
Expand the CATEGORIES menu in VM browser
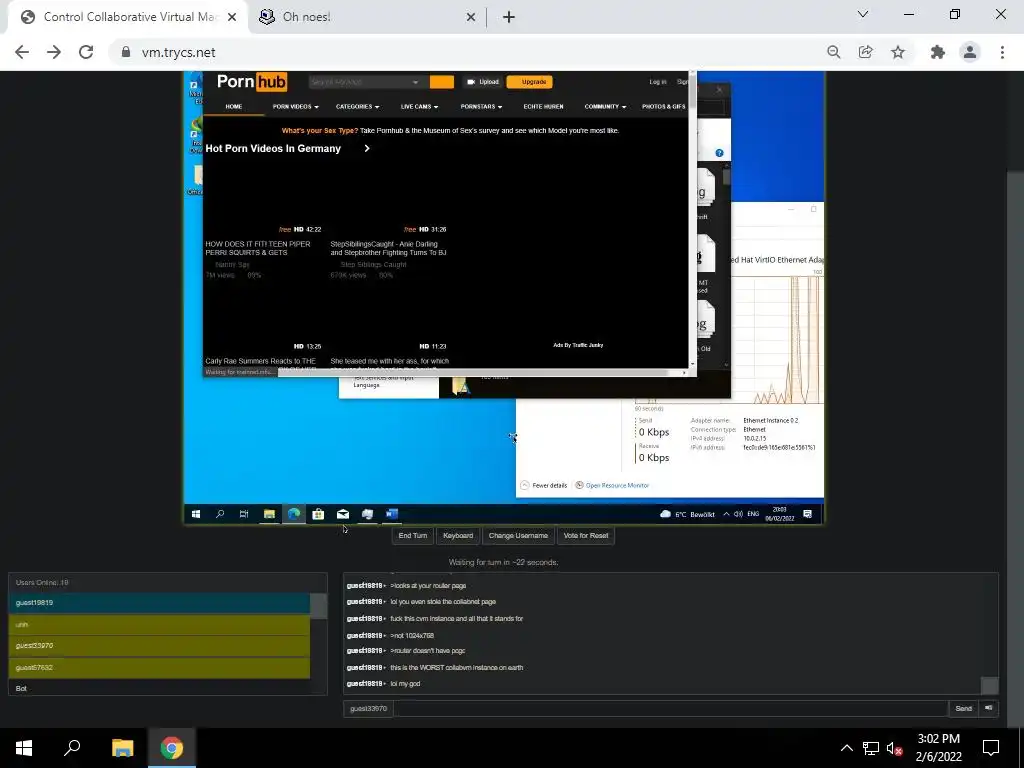(357, 106)
